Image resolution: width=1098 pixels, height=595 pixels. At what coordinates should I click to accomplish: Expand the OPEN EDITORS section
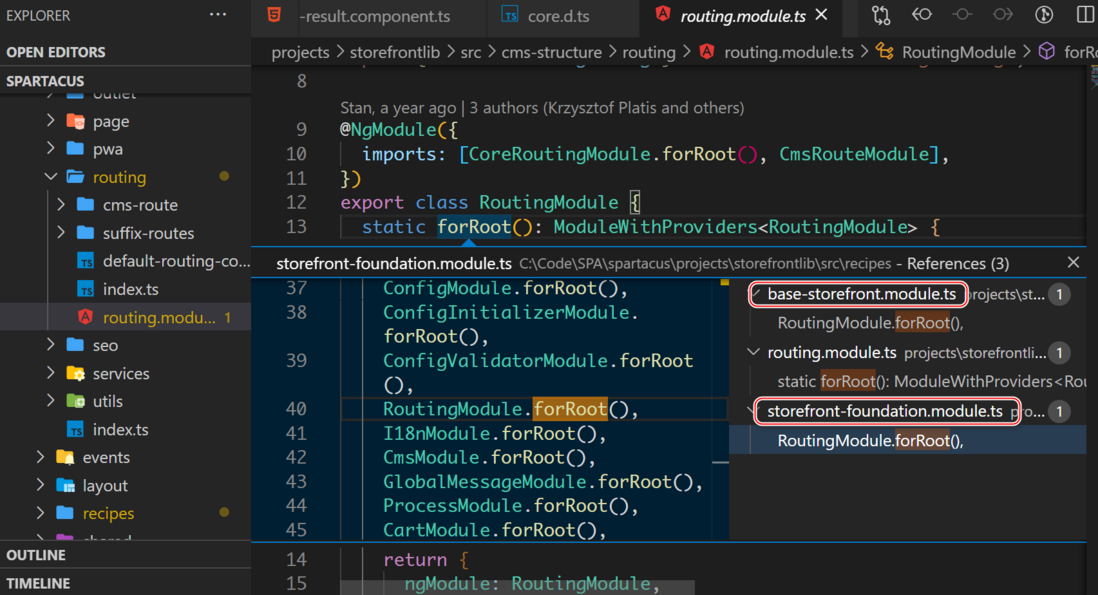point(125,52)
